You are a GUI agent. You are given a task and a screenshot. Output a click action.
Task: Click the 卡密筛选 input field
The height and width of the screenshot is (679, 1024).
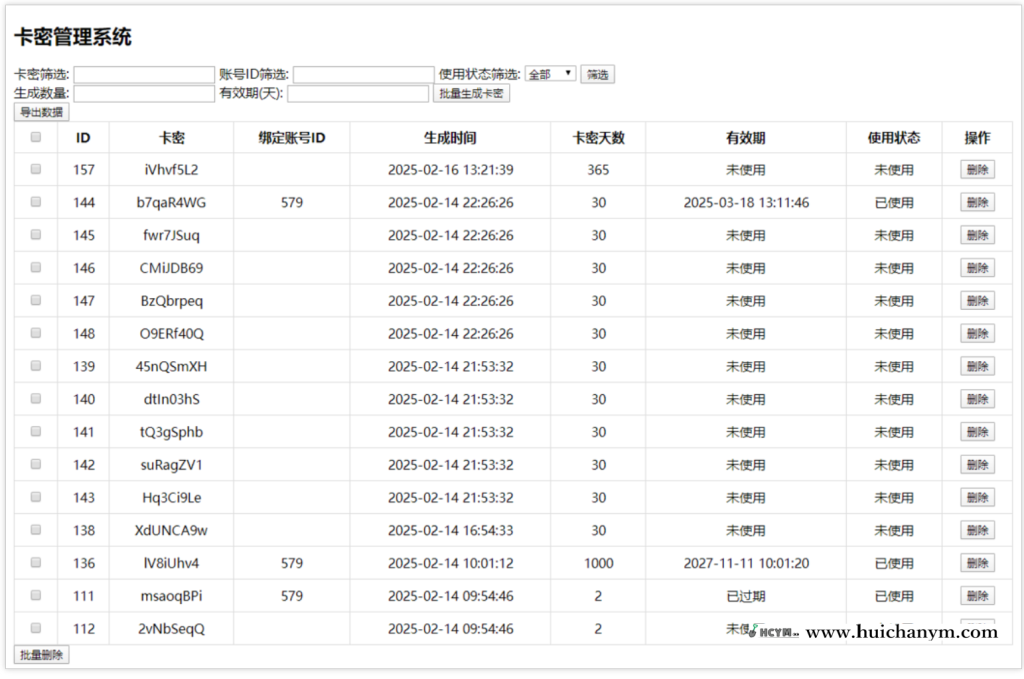click(x=145, y=73)
